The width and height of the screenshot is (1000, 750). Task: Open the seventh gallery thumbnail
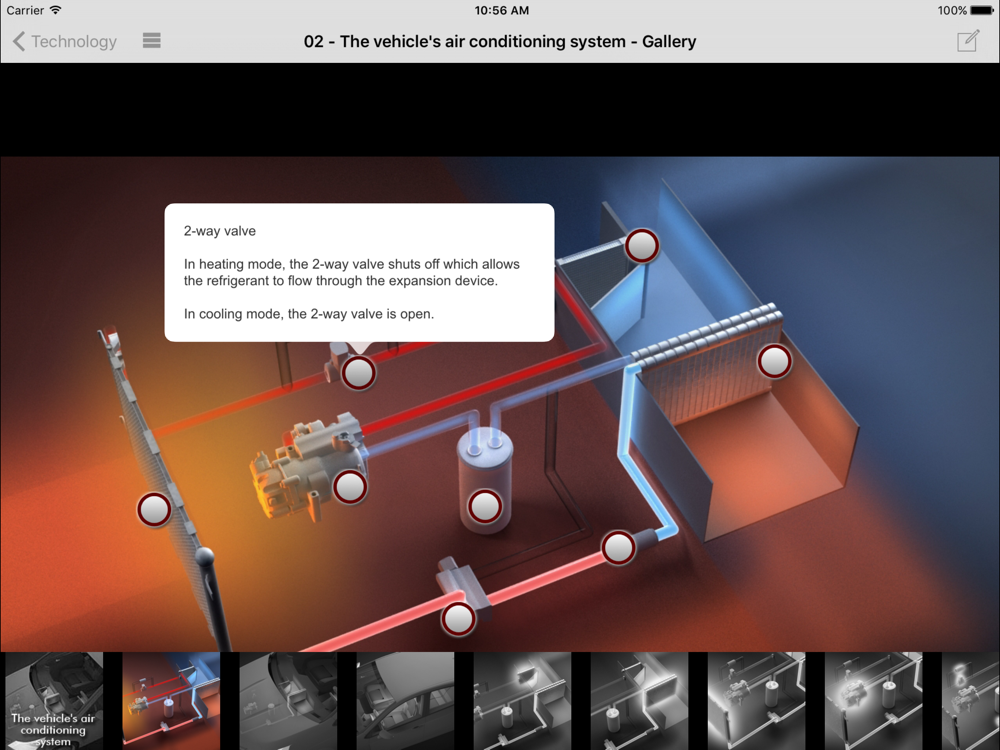[x=756, y=701]
